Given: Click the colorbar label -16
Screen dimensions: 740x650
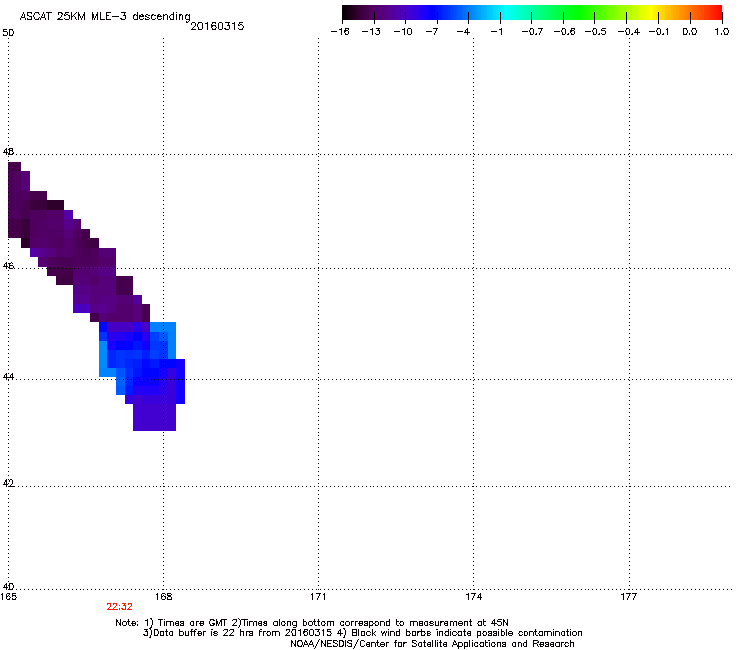Looking at the screenshot, I should [340, 32].
